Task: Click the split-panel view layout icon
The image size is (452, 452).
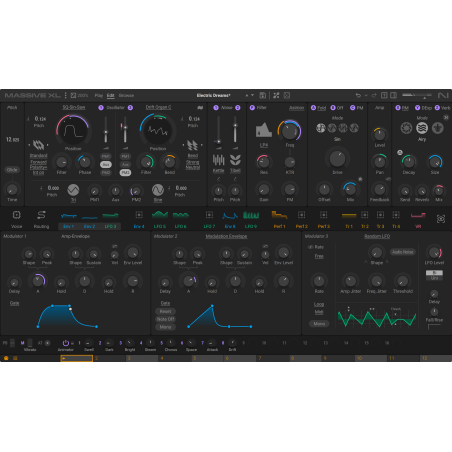Action: pyautogui.click(x=393, y=95)
